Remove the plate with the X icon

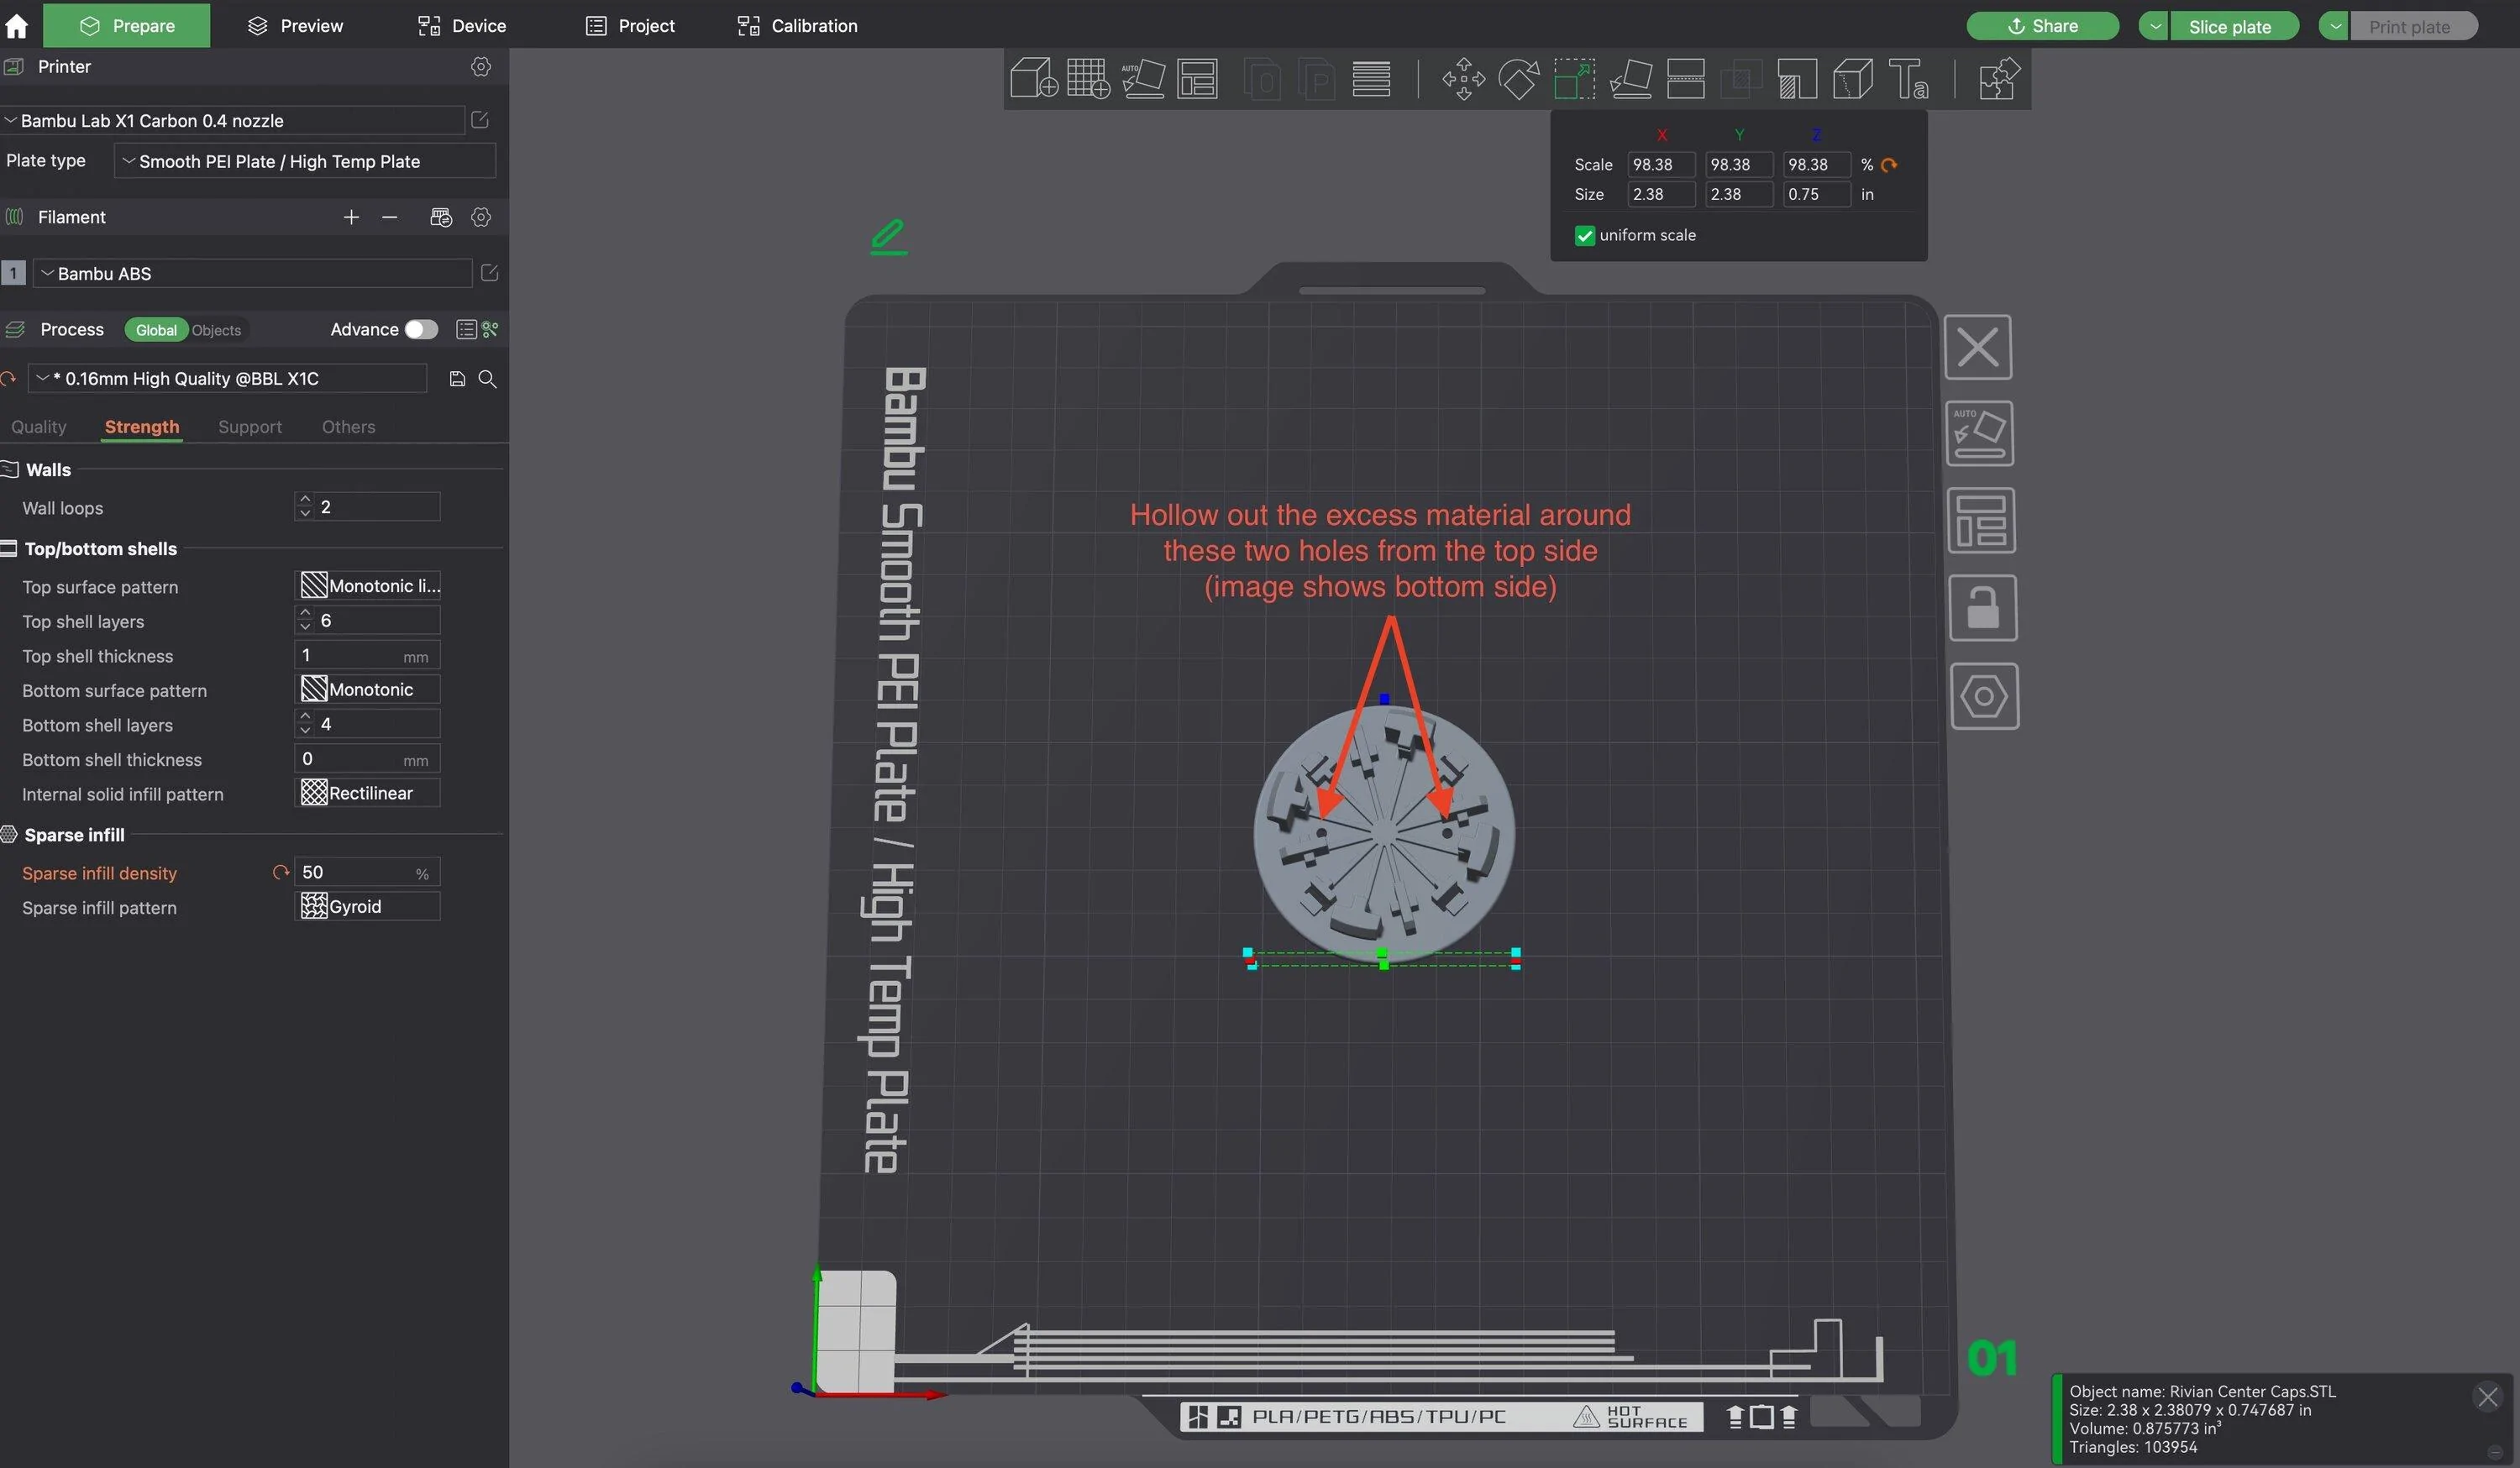1977,347
